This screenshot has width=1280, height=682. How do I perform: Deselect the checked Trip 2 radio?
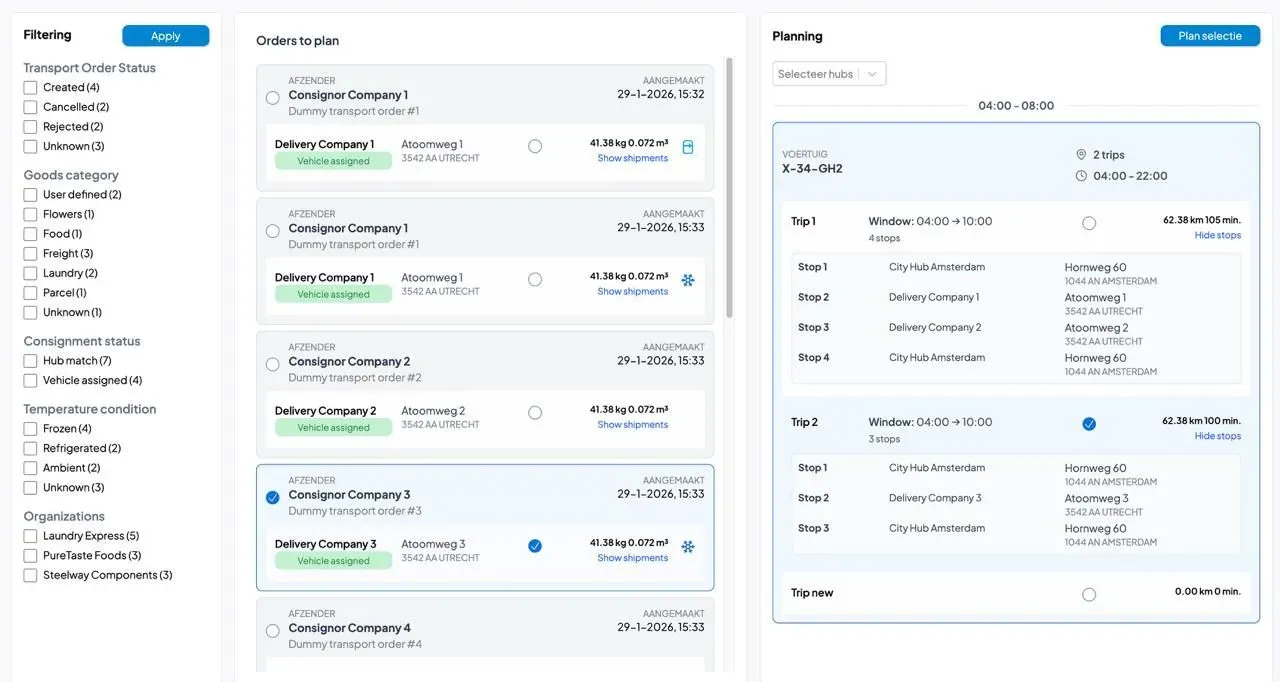pos(1089,424)
